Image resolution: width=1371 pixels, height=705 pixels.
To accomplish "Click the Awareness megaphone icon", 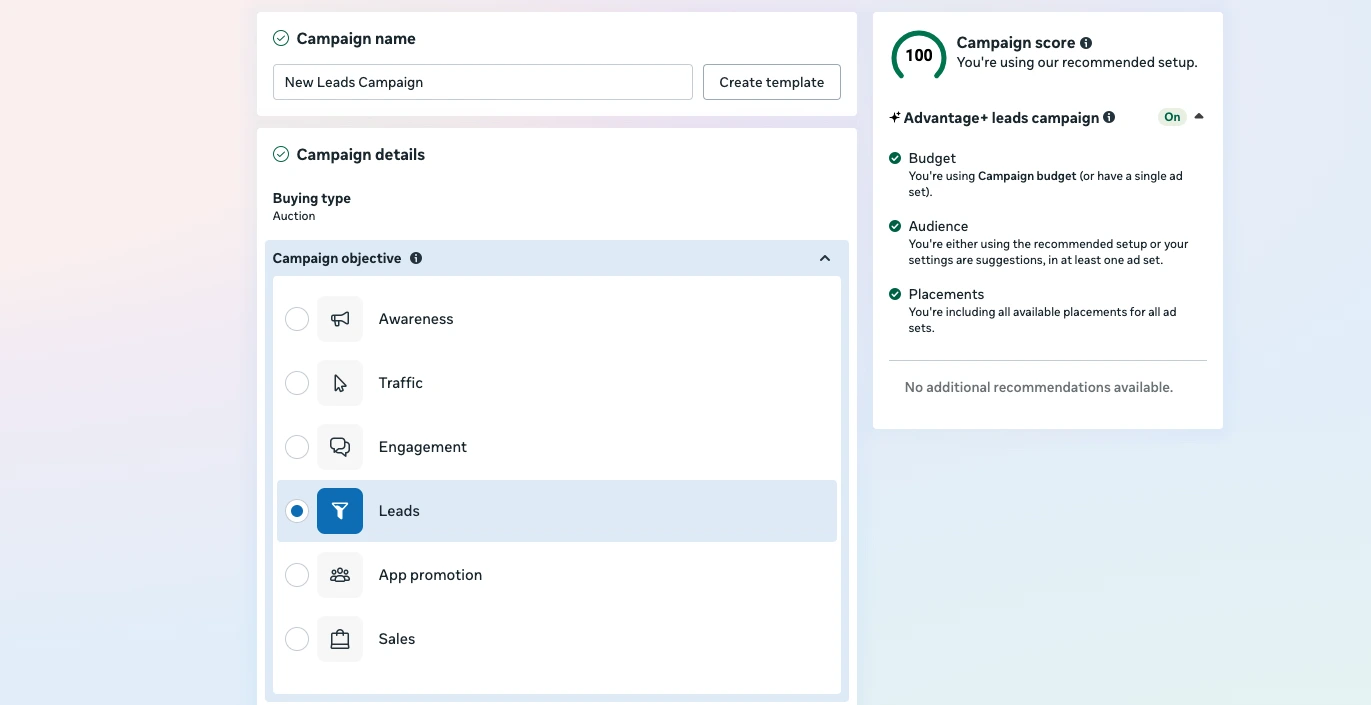I will pyautogui.click(x=340, y=319).
